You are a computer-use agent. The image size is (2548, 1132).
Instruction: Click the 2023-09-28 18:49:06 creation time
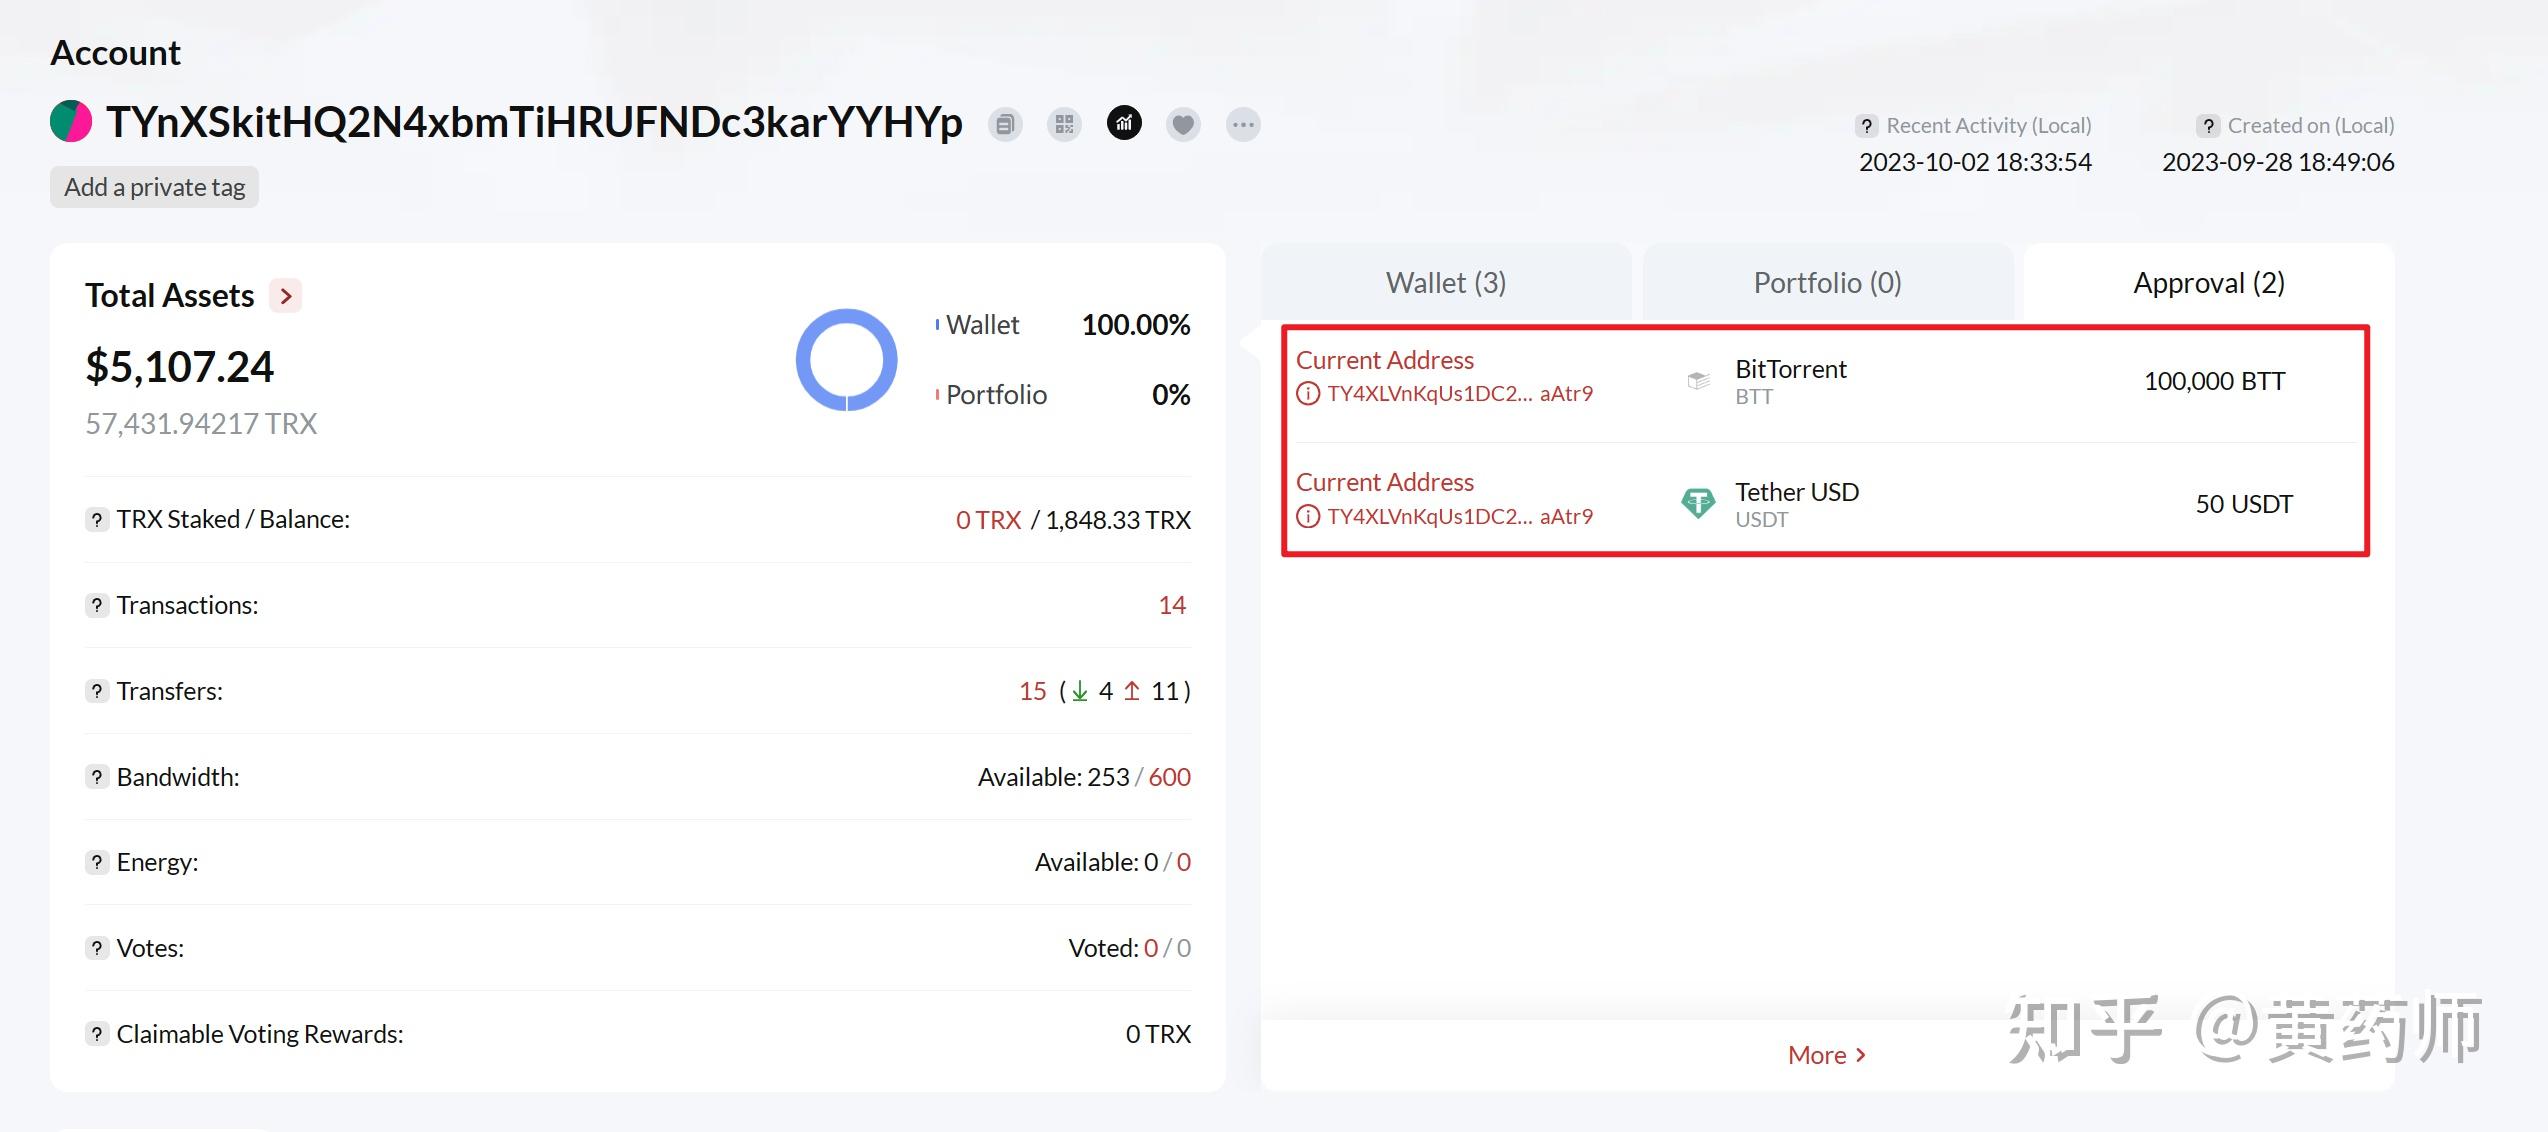[x=2278, y=162]
